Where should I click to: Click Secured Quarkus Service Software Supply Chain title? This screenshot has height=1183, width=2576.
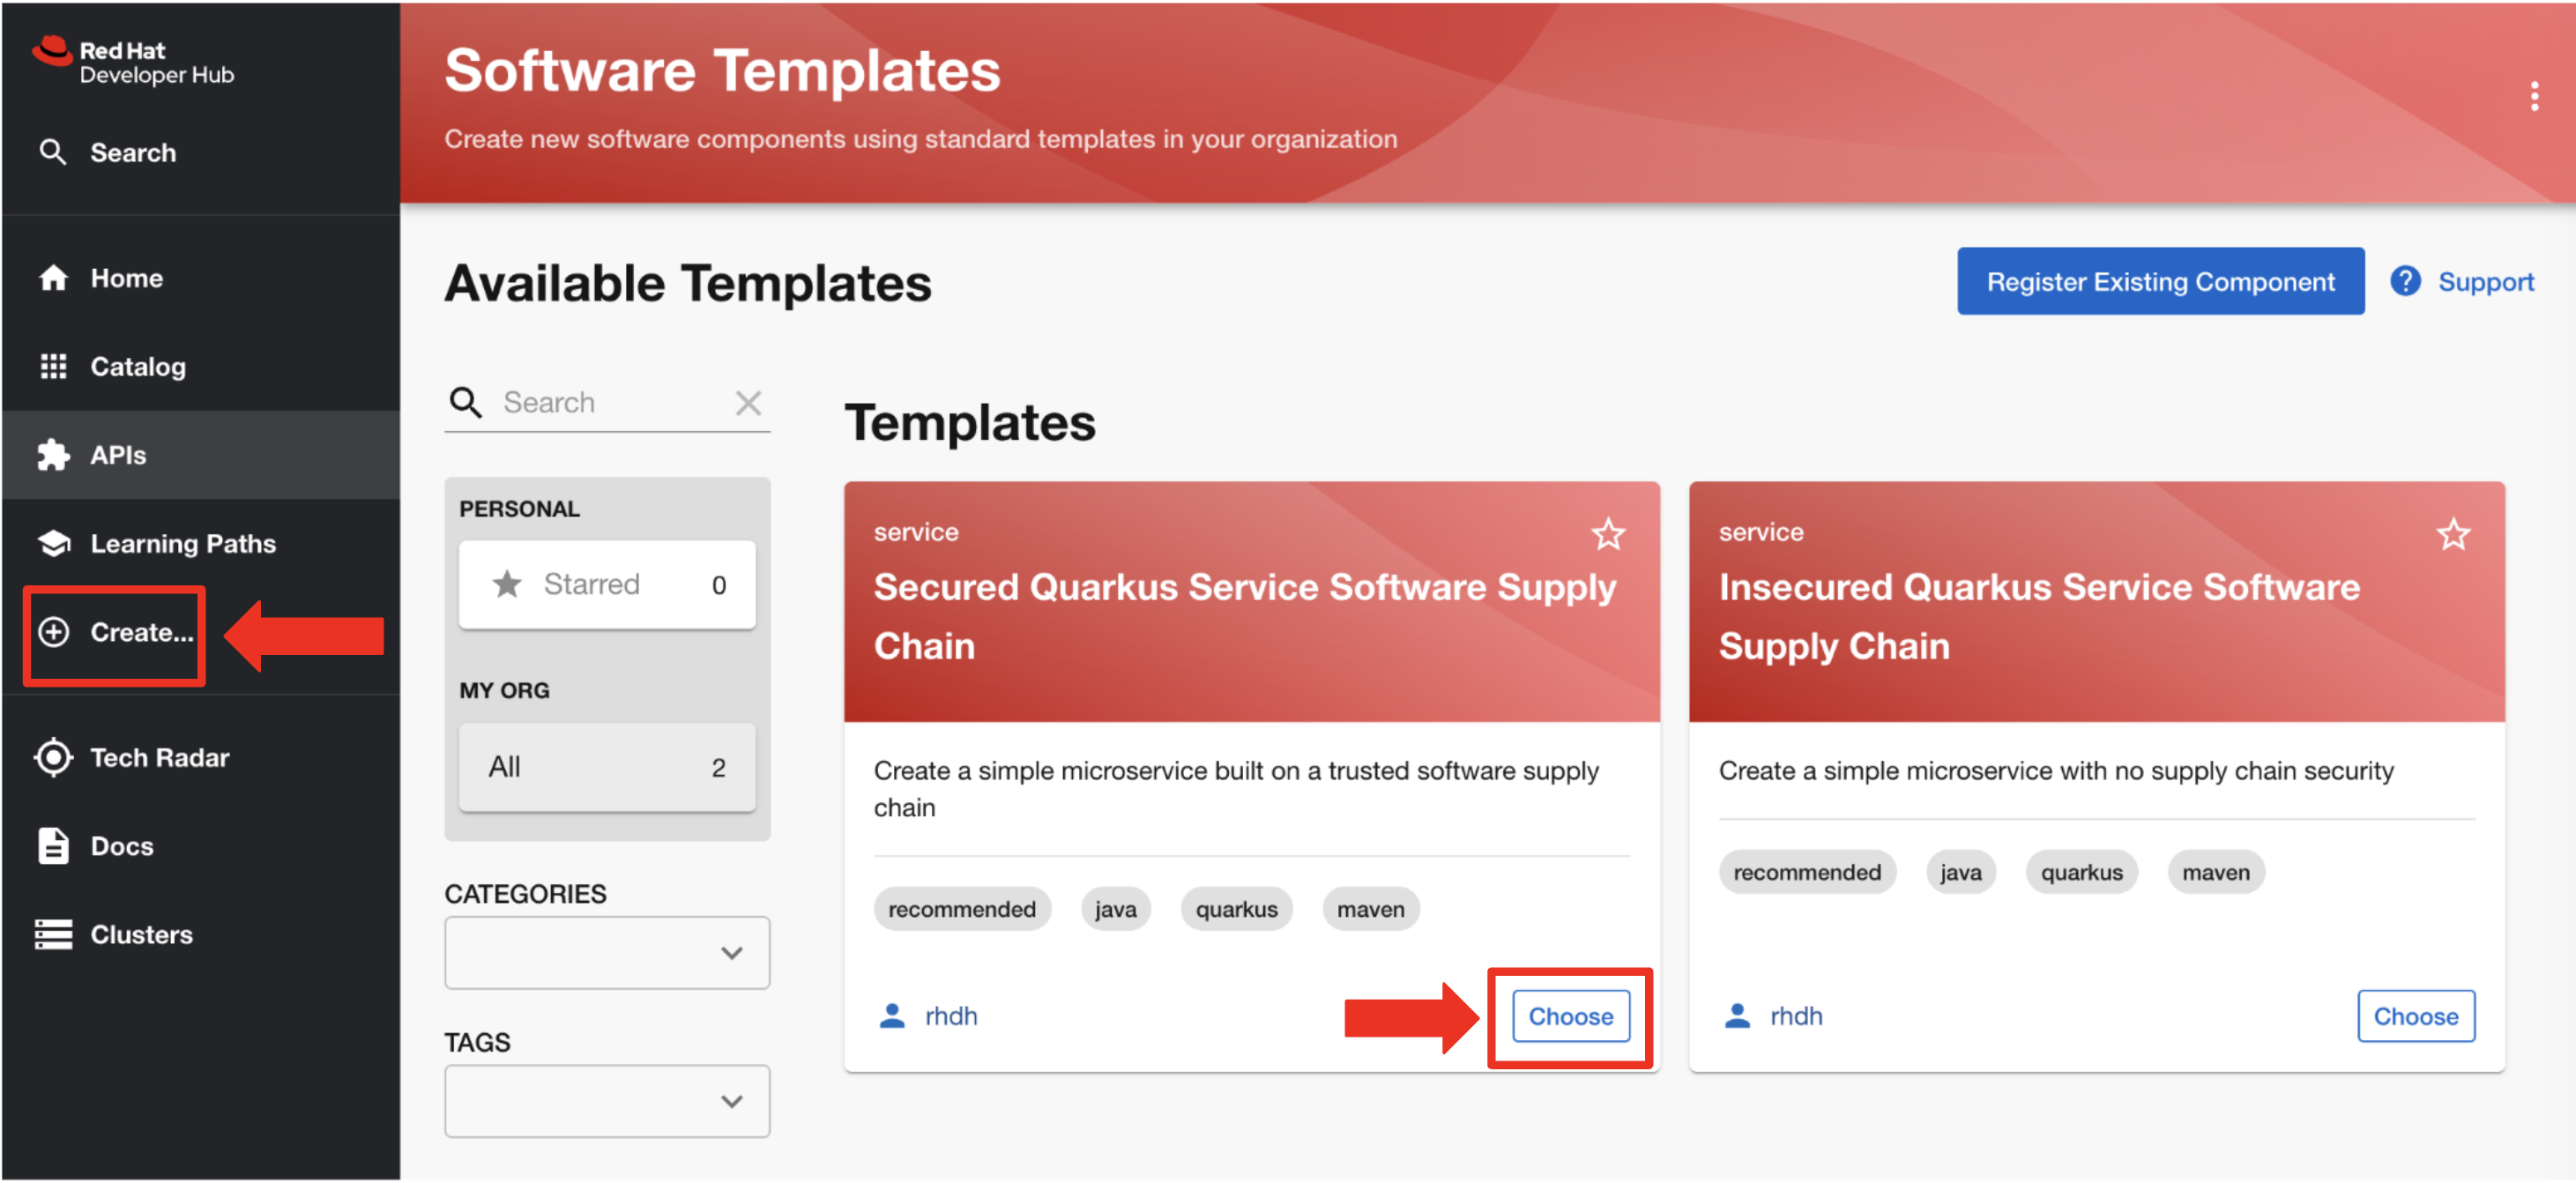[1245, 616]
